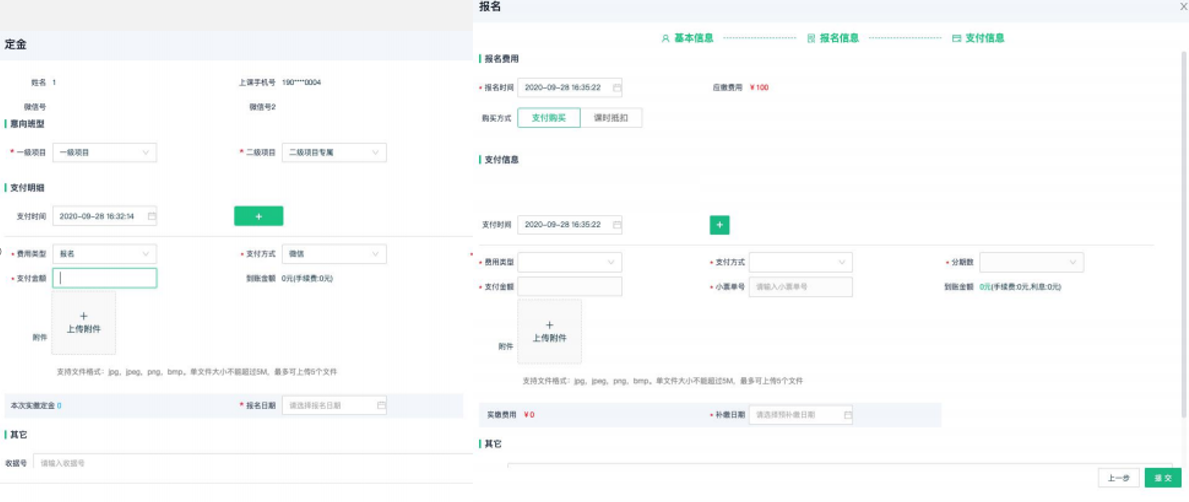The width and height of the screenshot is (1189, 502).
Task: Expand the 分期数 dropdown
Action: tap(1031, 262)
